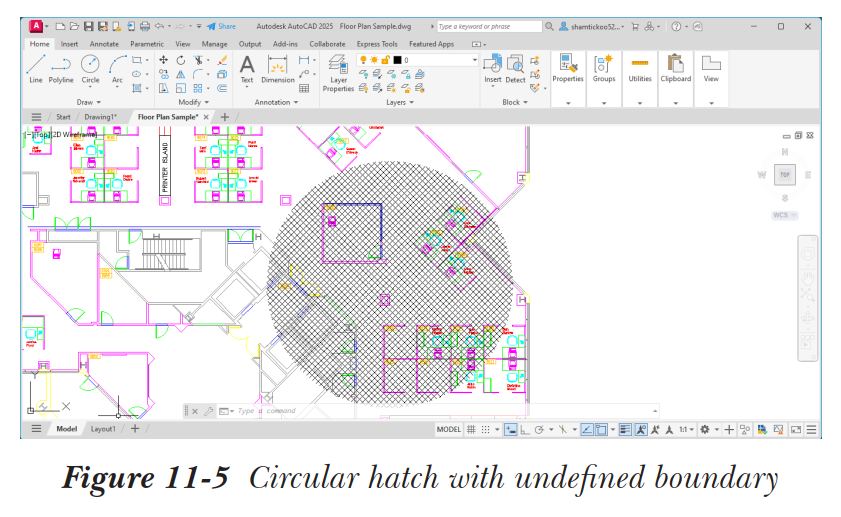This screenshot has width=841, height=517.
Task: Toggle drawing grid display in status bar
Action: pyautogui.click(x=471, y=430)
